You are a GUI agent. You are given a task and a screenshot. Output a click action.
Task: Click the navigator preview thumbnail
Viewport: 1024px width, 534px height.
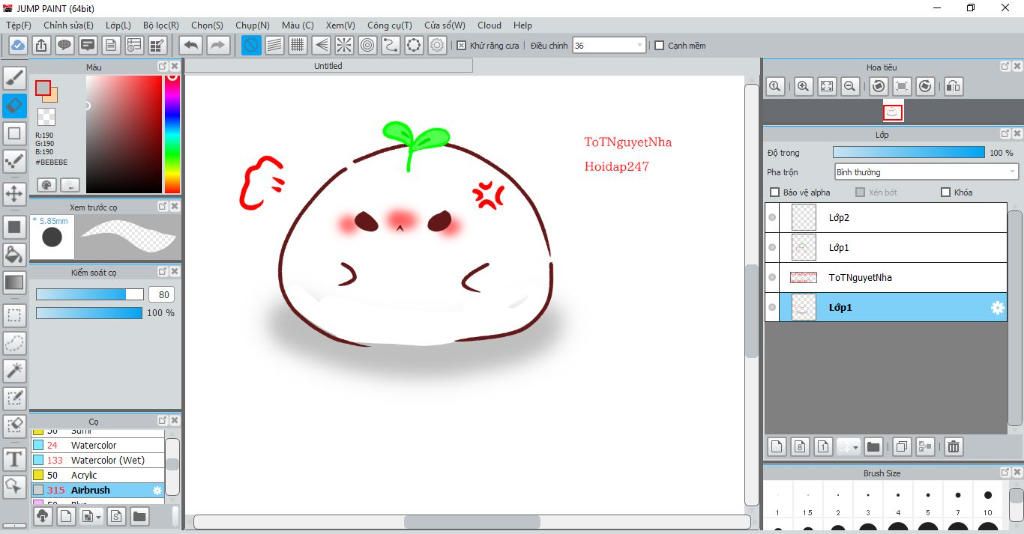[x=893, y=112]
